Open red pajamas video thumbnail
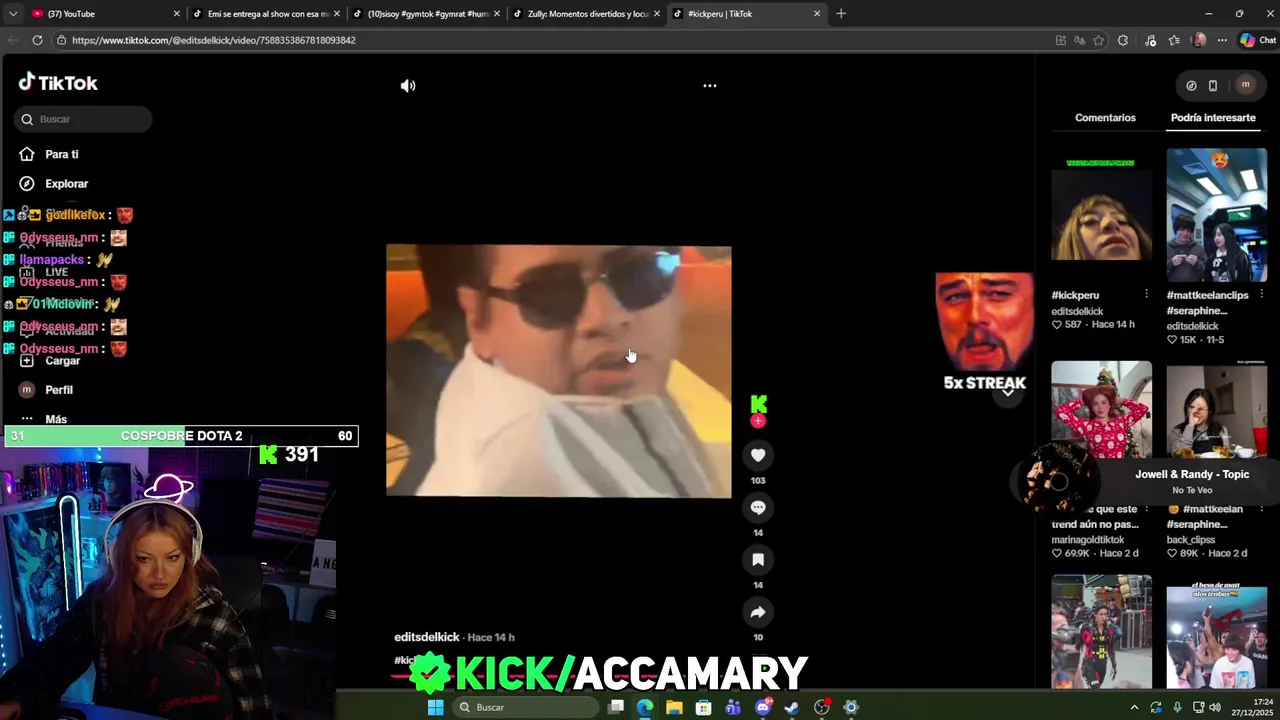Image resolution: width=1280 pixels, height=720 pixels. click(x=1101, y=410)
